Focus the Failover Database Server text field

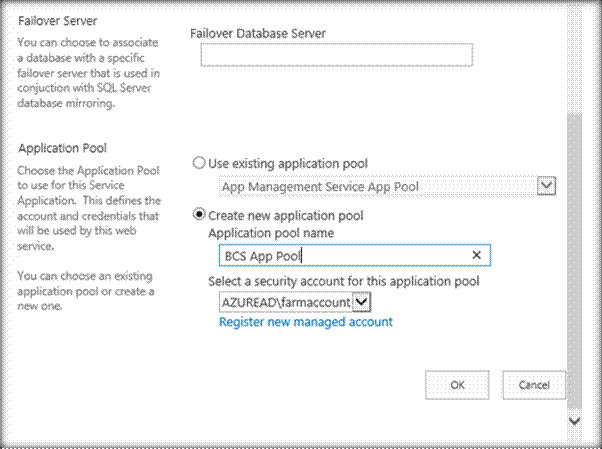click(x=336, y=56)
